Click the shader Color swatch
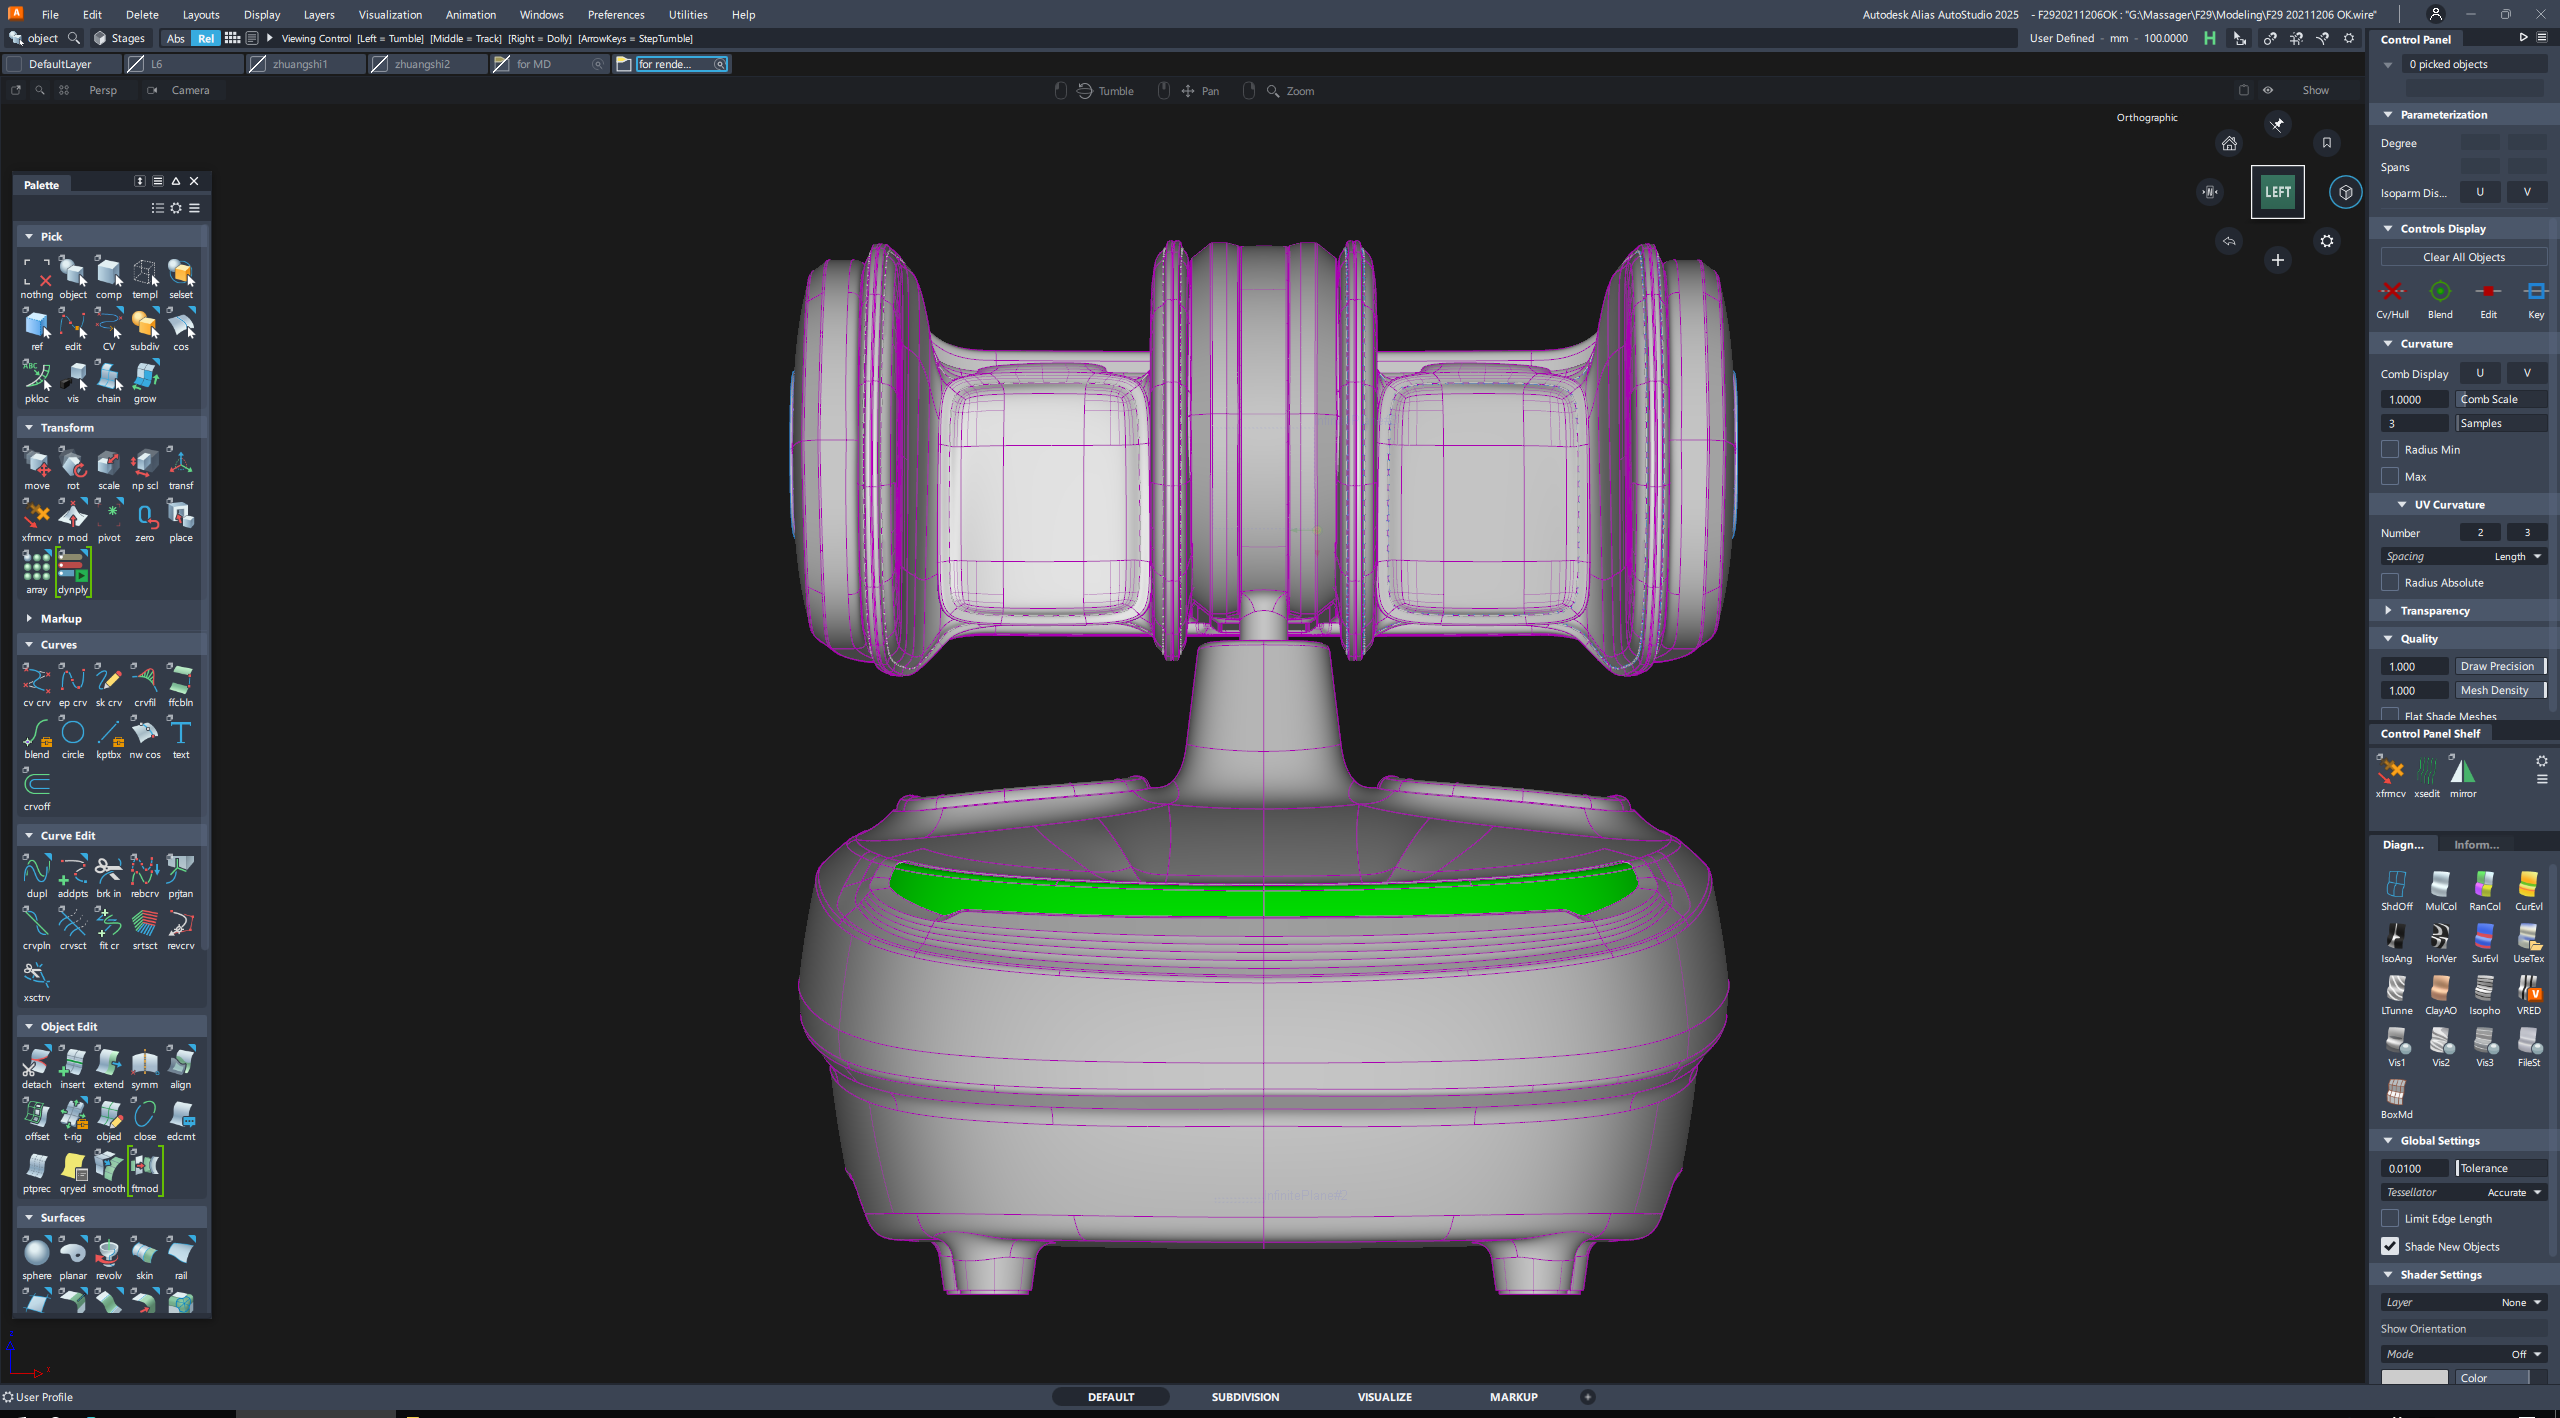The image size is (2560, 1418). (2414, 1378)
